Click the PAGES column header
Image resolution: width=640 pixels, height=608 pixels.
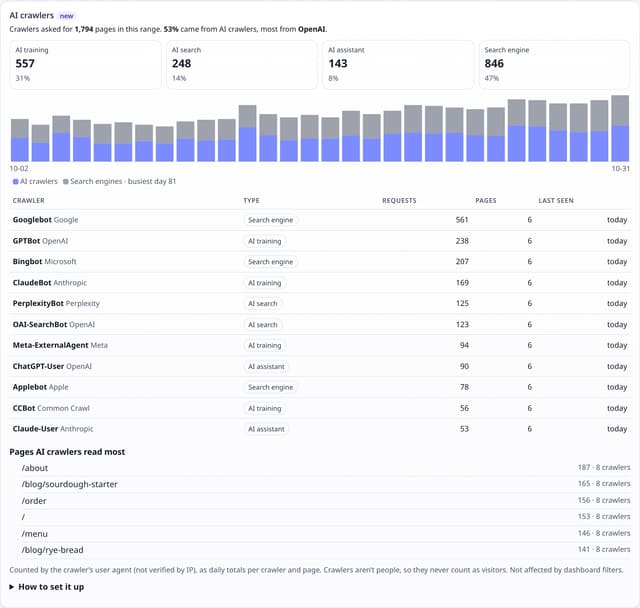click(x=486, y=201)
